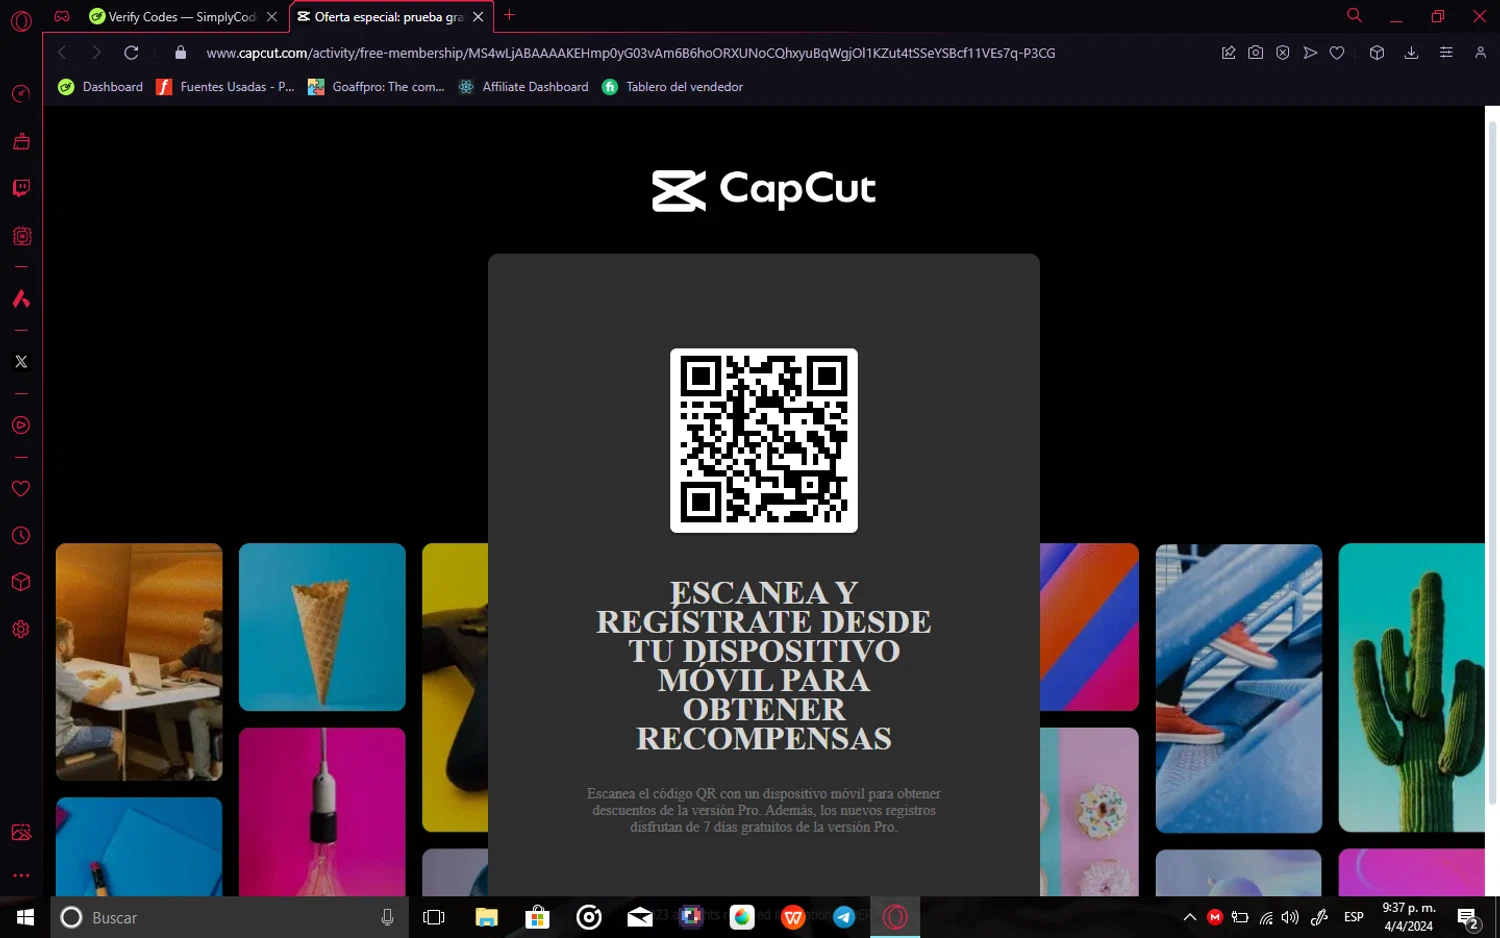Viewport: 1500px width, 938px height.
Task: Open X (Twitter) panel in sidebar
Action: coord(21,362)
